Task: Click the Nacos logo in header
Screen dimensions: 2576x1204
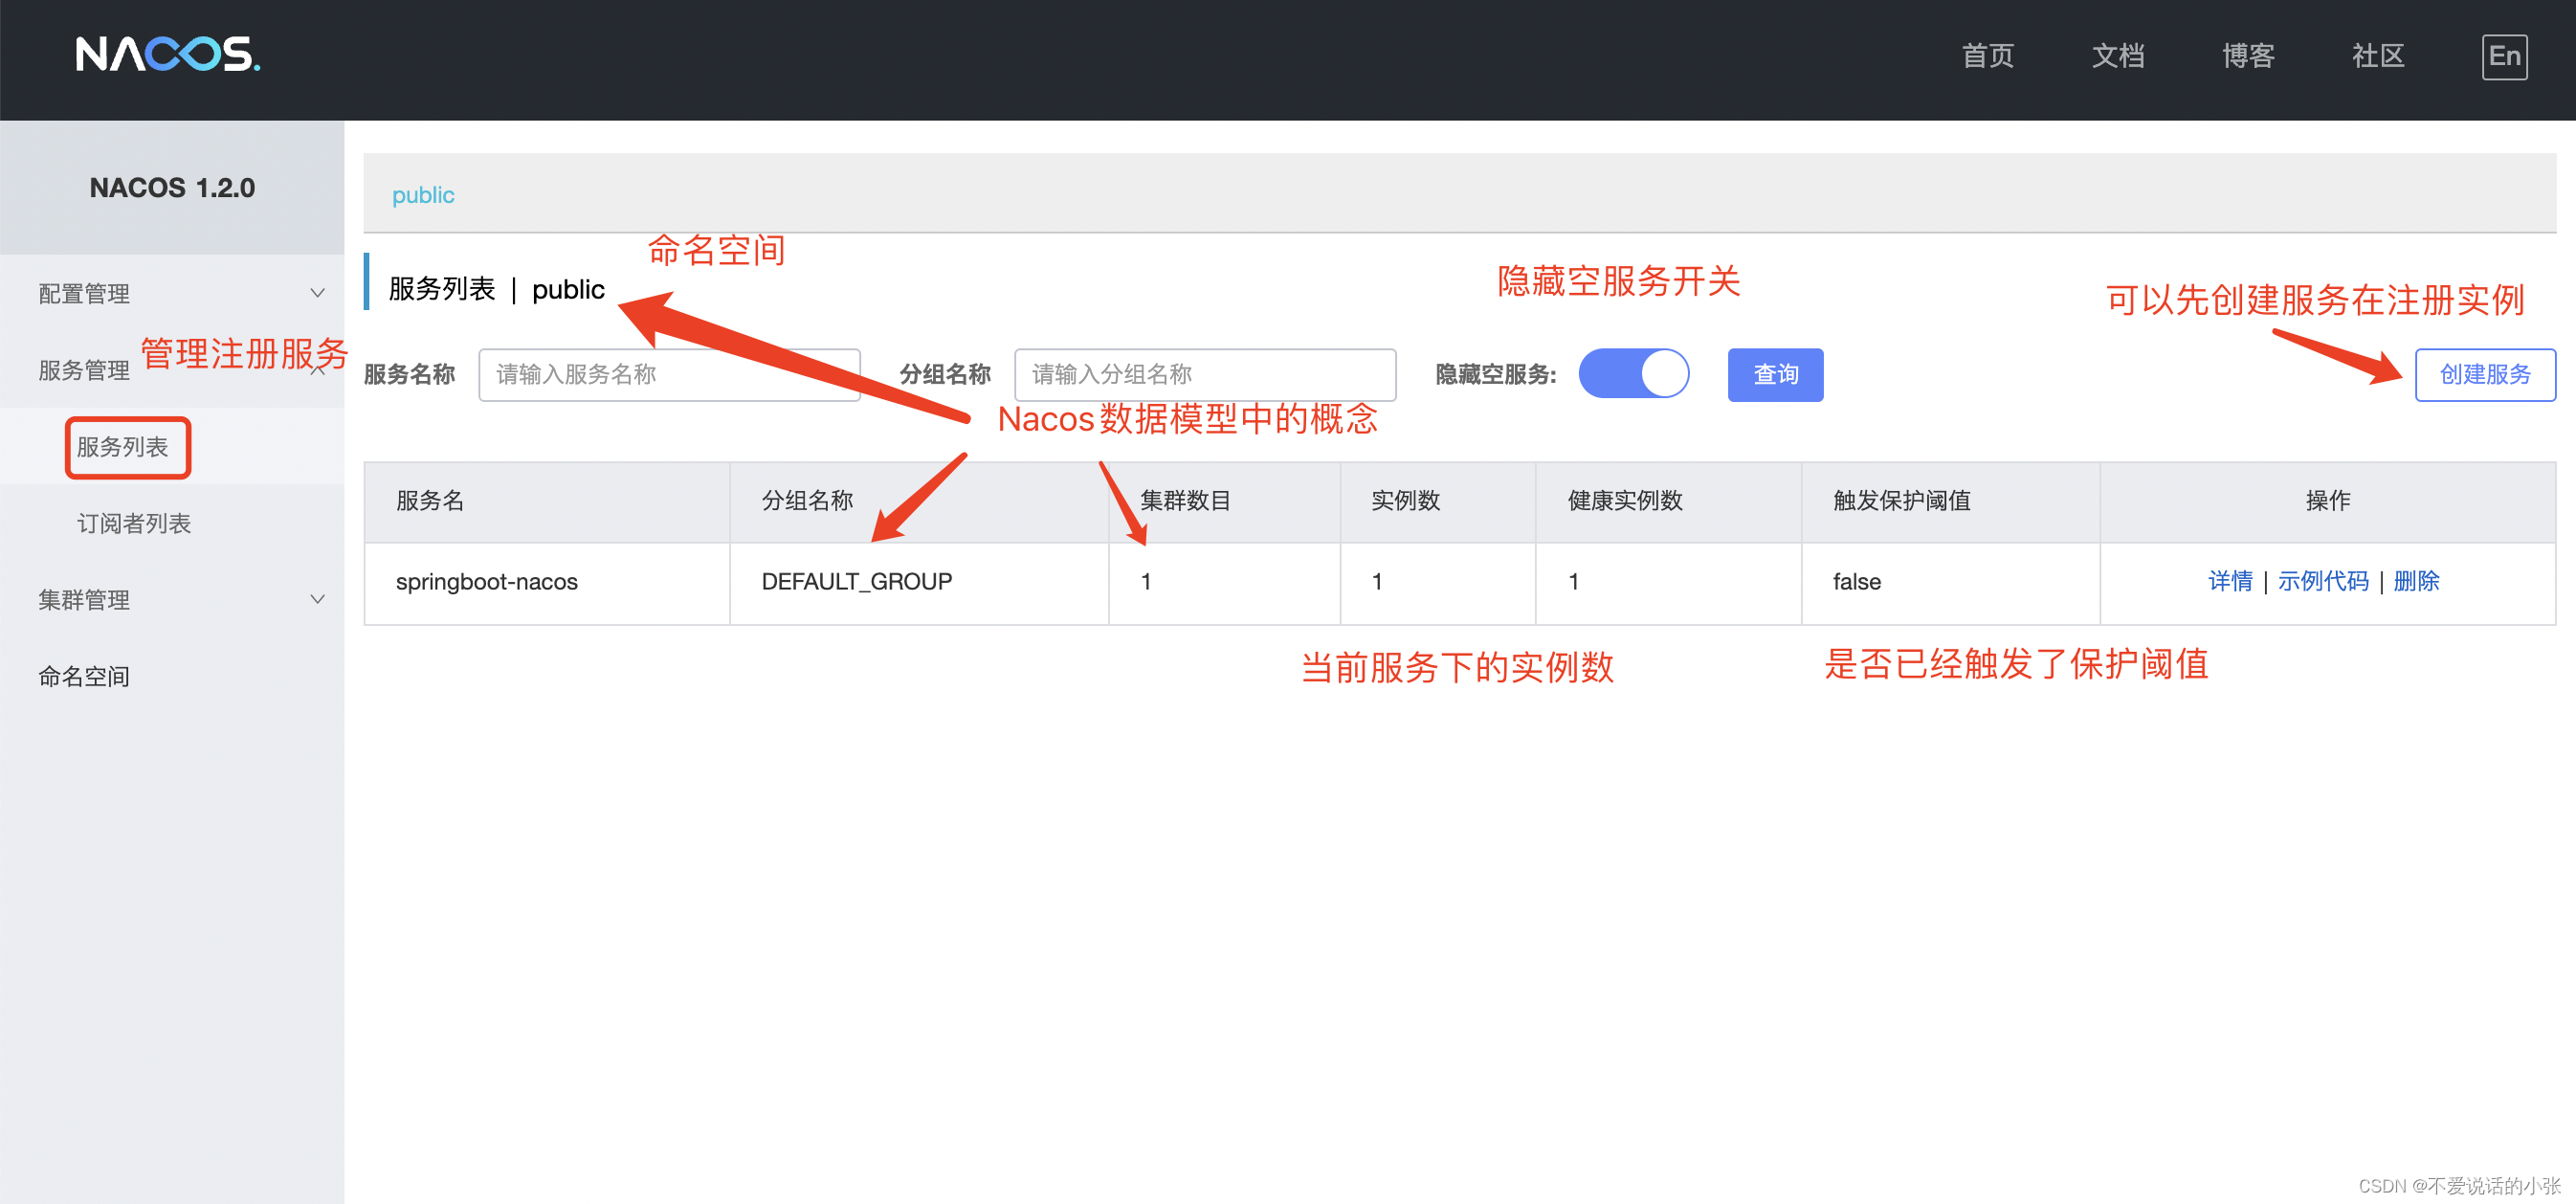Action: click(x=168, y=55)
